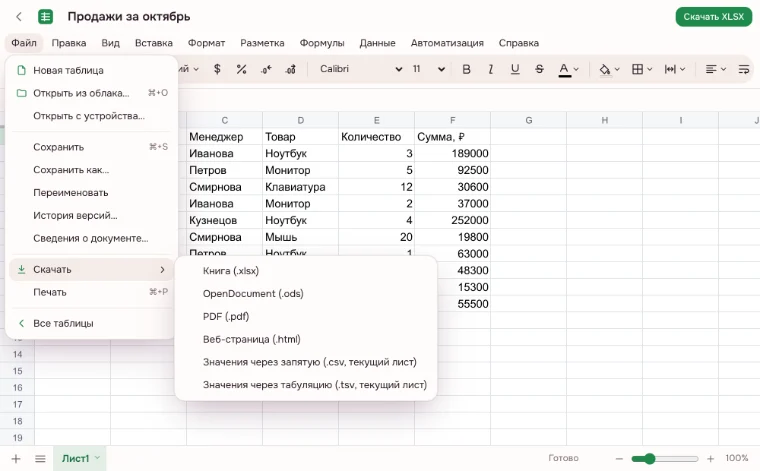
Task: Select column G header
Action: [x=528, y=120]
